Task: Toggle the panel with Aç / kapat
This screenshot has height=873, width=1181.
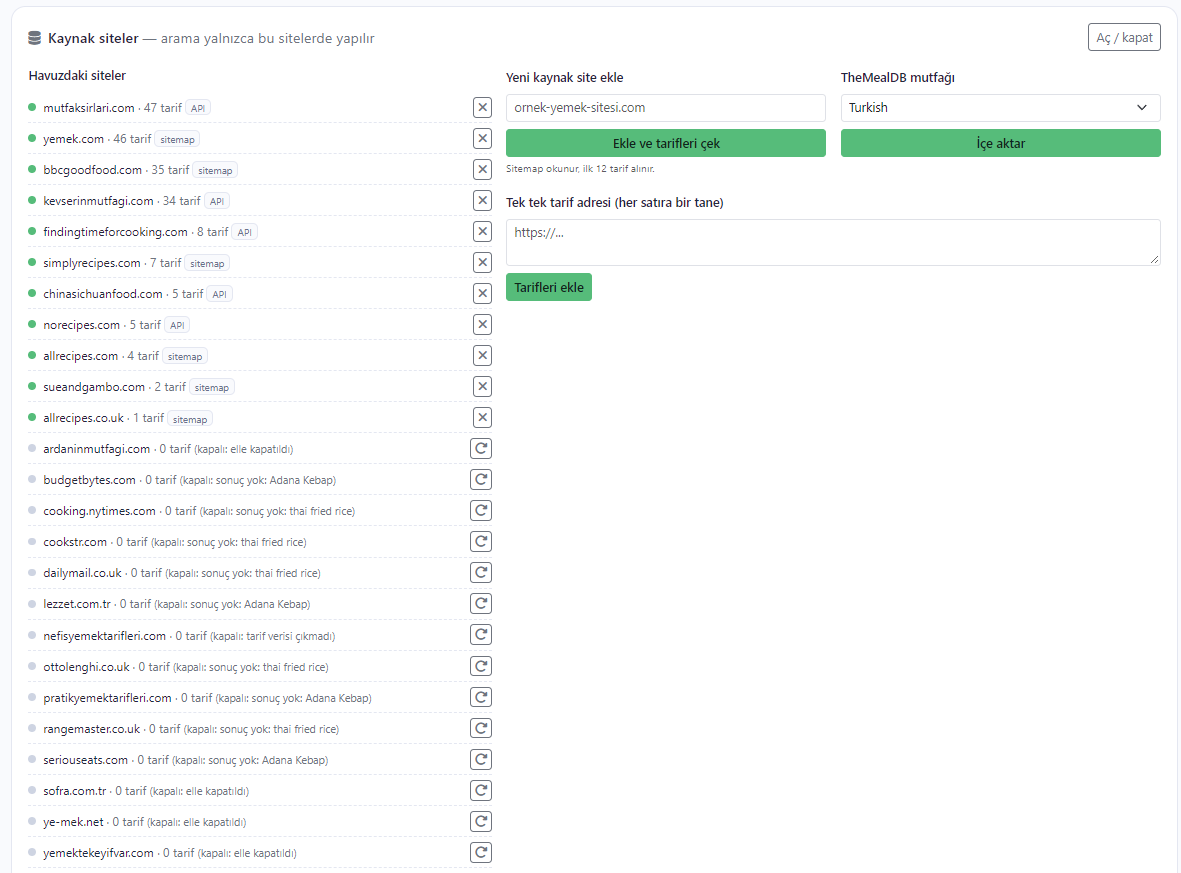Action: (1124, 38)
